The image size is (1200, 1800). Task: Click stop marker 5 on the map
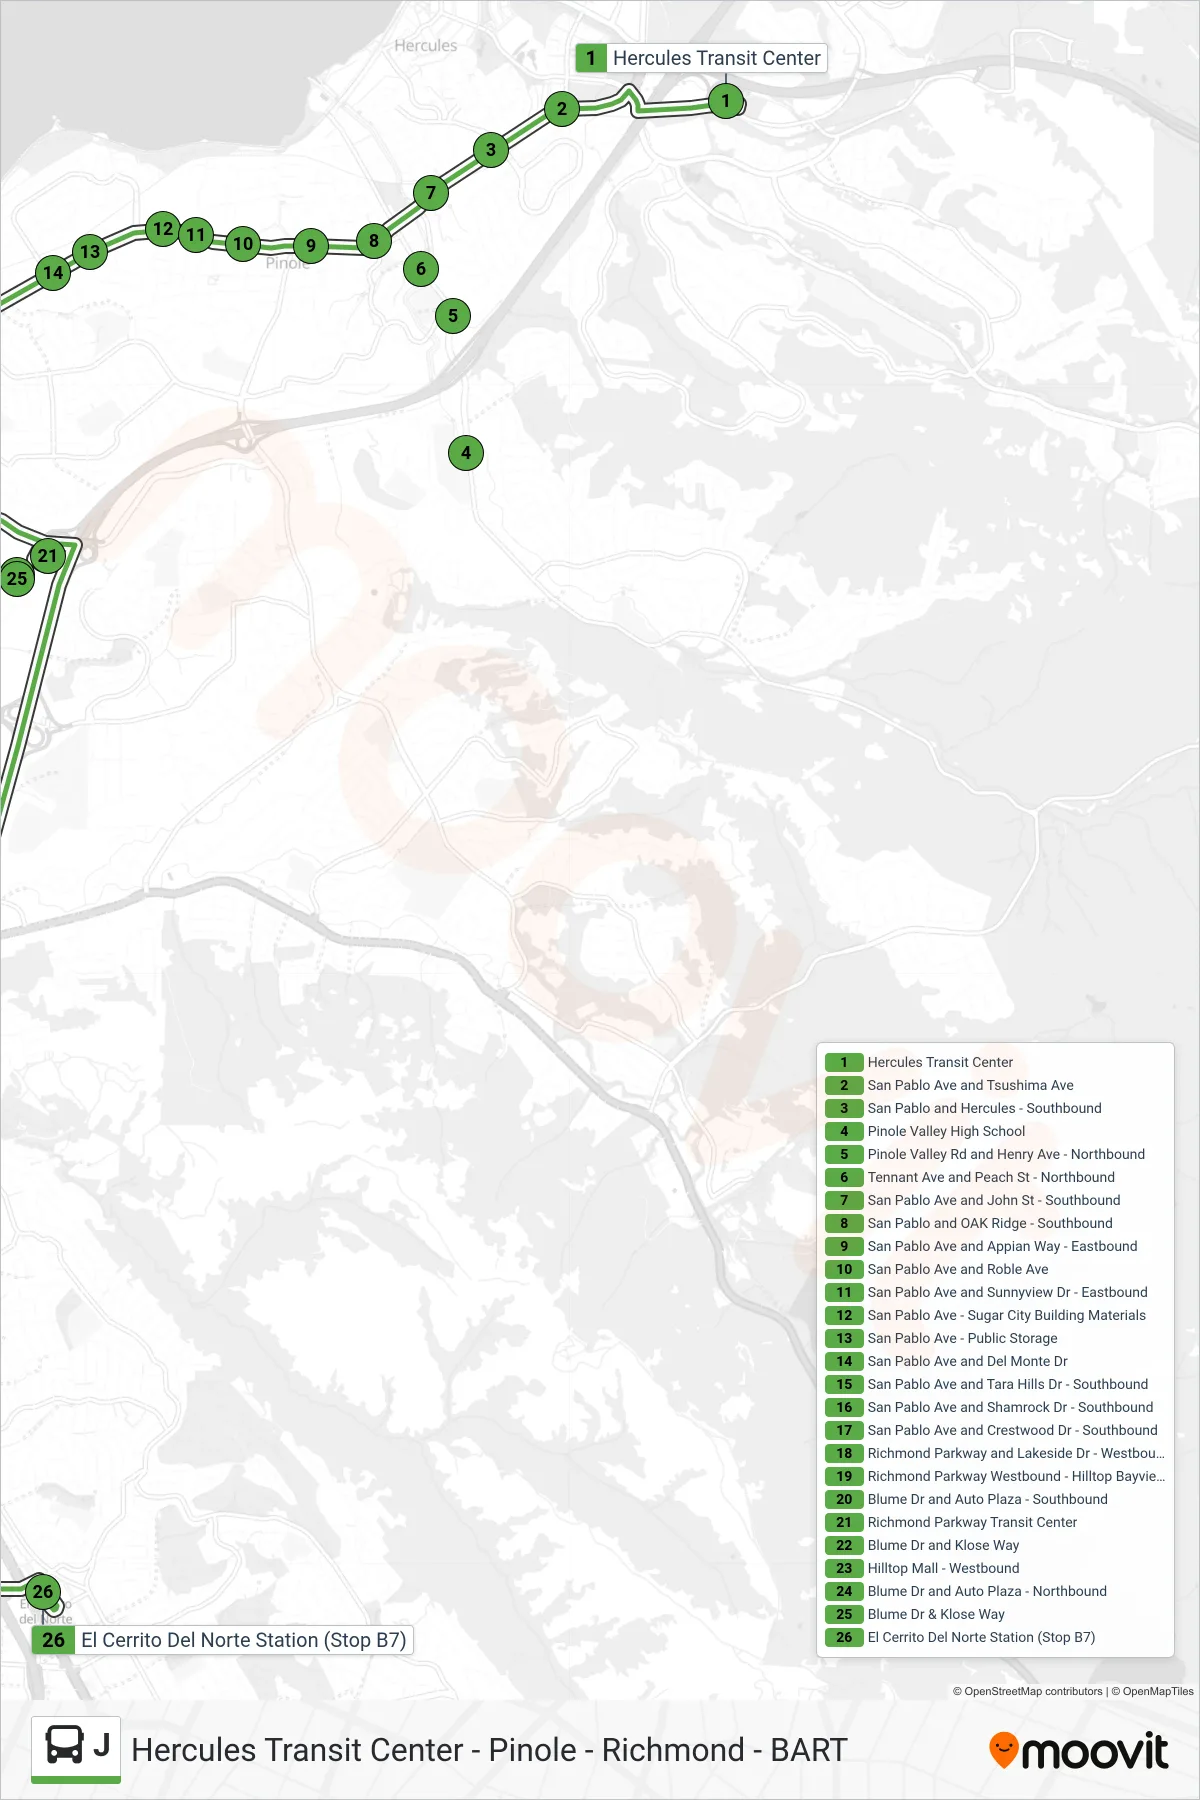(x=453, y=316)
